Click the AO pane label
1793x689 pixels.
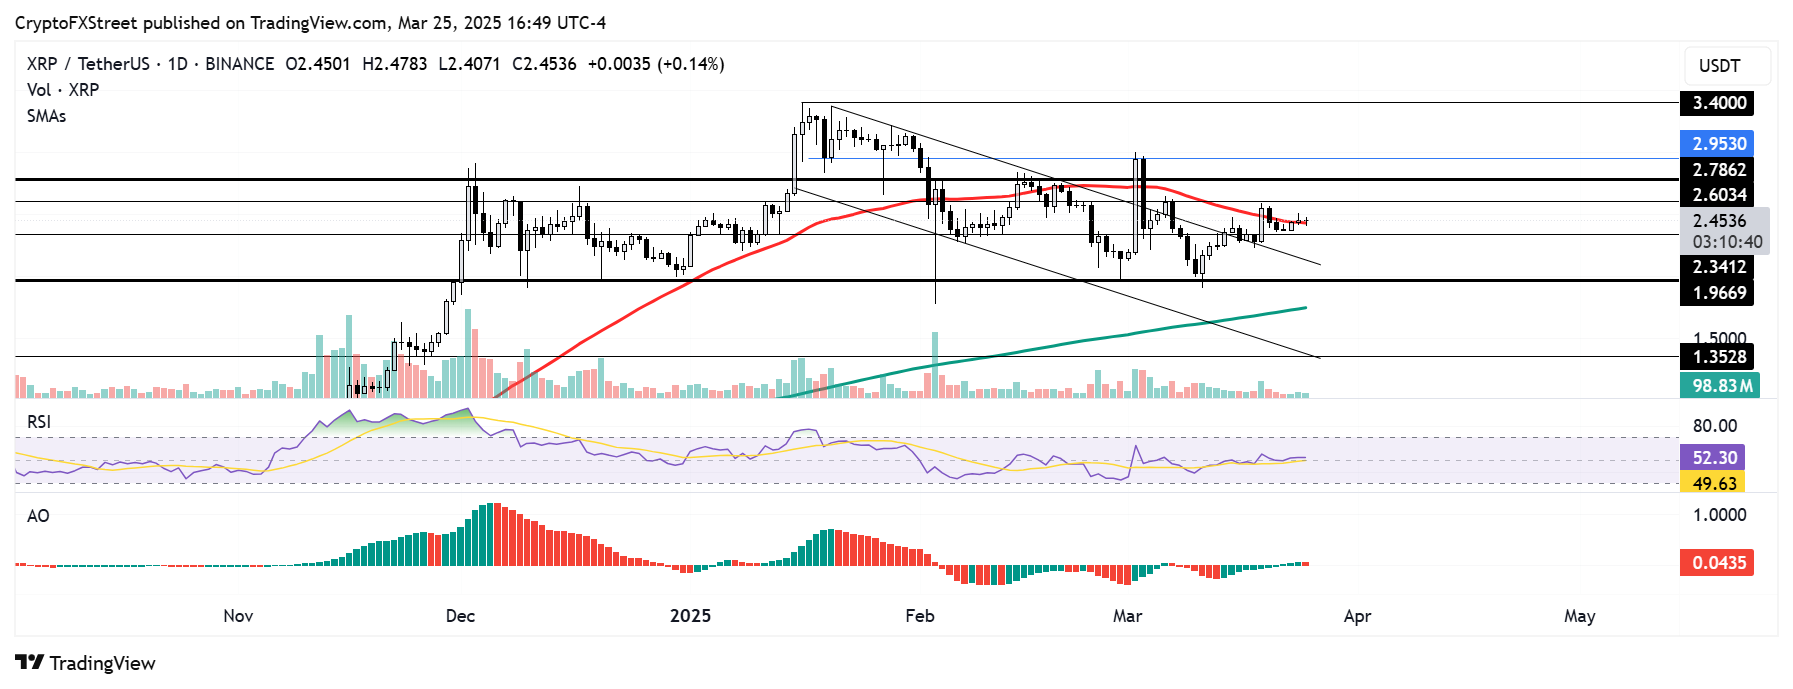(x=38, y=516)
